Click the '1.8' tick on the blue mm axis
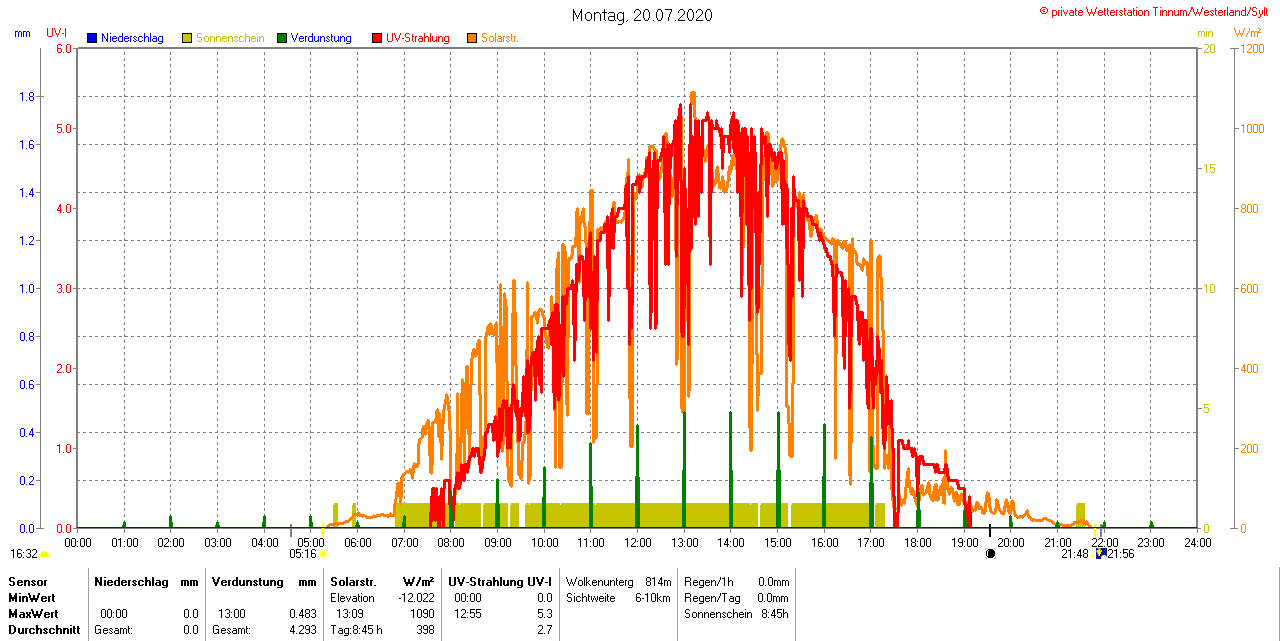Image resolution: width=1280 pixels, height=641 pixels. (x=28, y=97)
